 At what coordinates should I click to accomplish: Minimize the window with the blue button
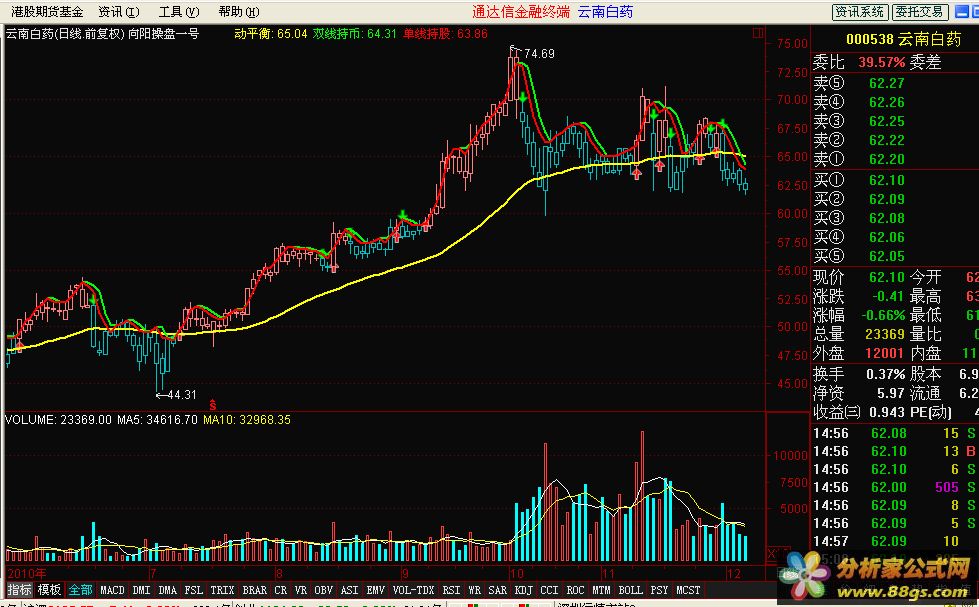963,11
